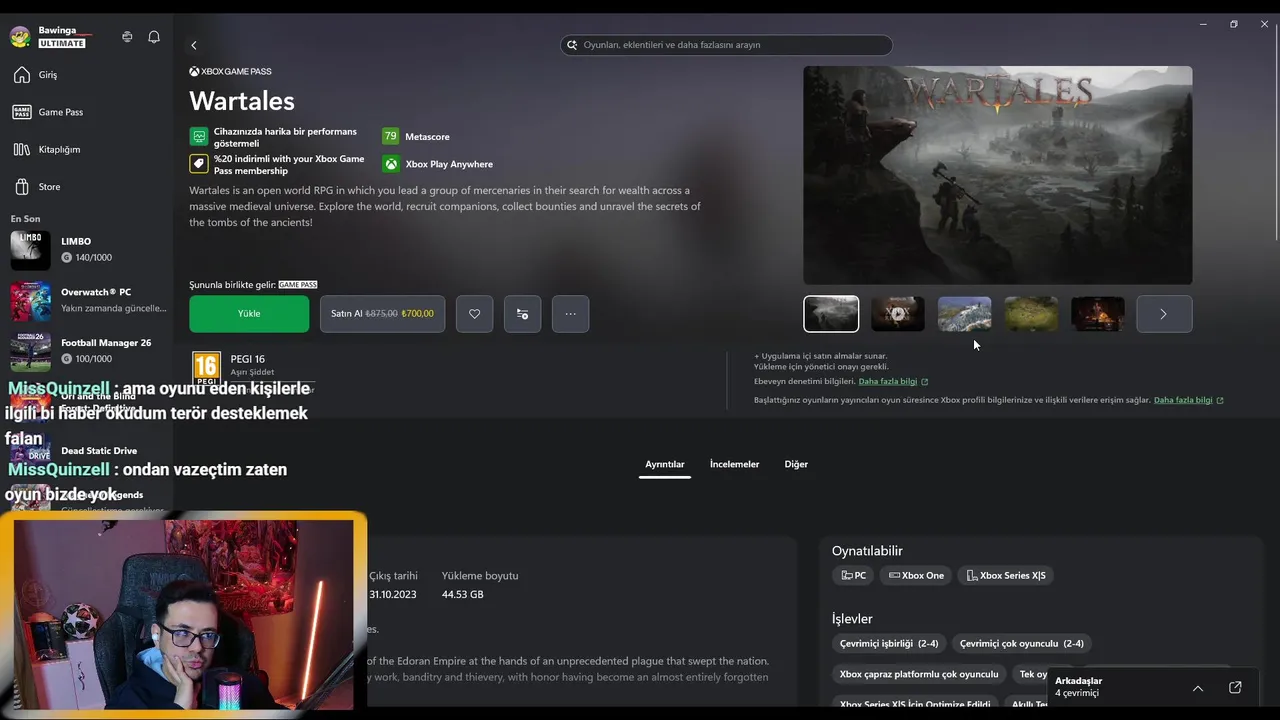The width and height of the screenshot is (1280, 720).
Task: Restore down the Xbox app window
Action: click(x=1234, y=24)
